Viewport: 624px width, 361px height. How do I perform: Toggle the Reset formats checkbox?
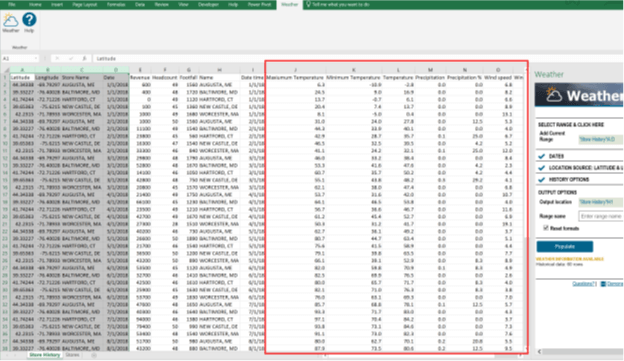pyautogui.click(x=546, y=228)
